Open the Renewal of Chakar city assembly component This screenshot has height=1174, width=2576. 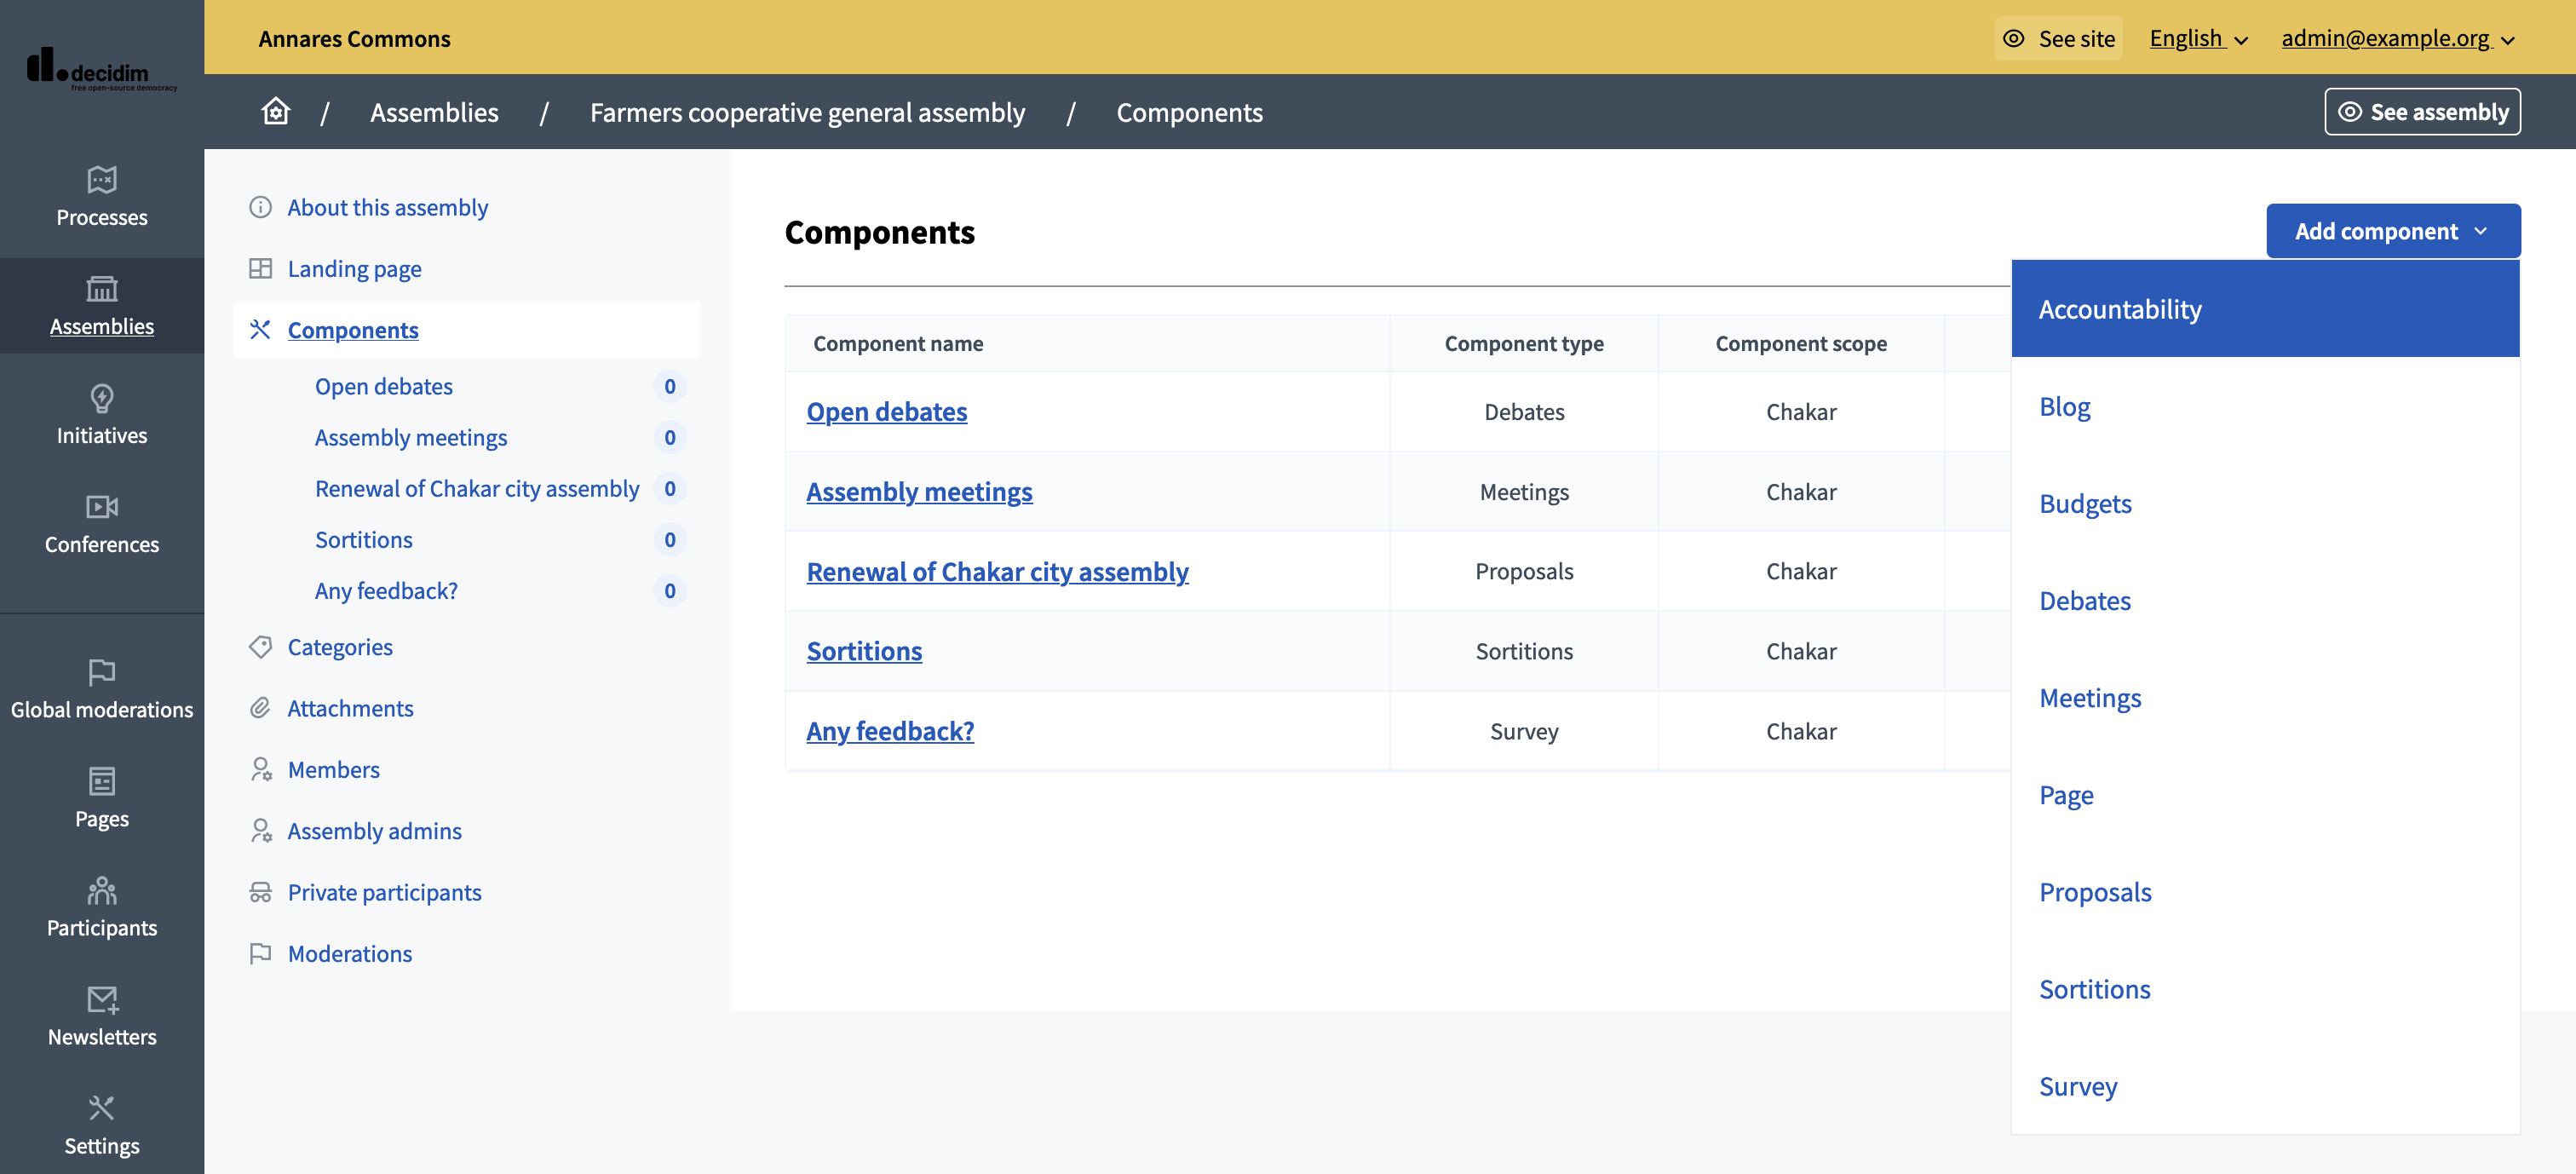997,571
